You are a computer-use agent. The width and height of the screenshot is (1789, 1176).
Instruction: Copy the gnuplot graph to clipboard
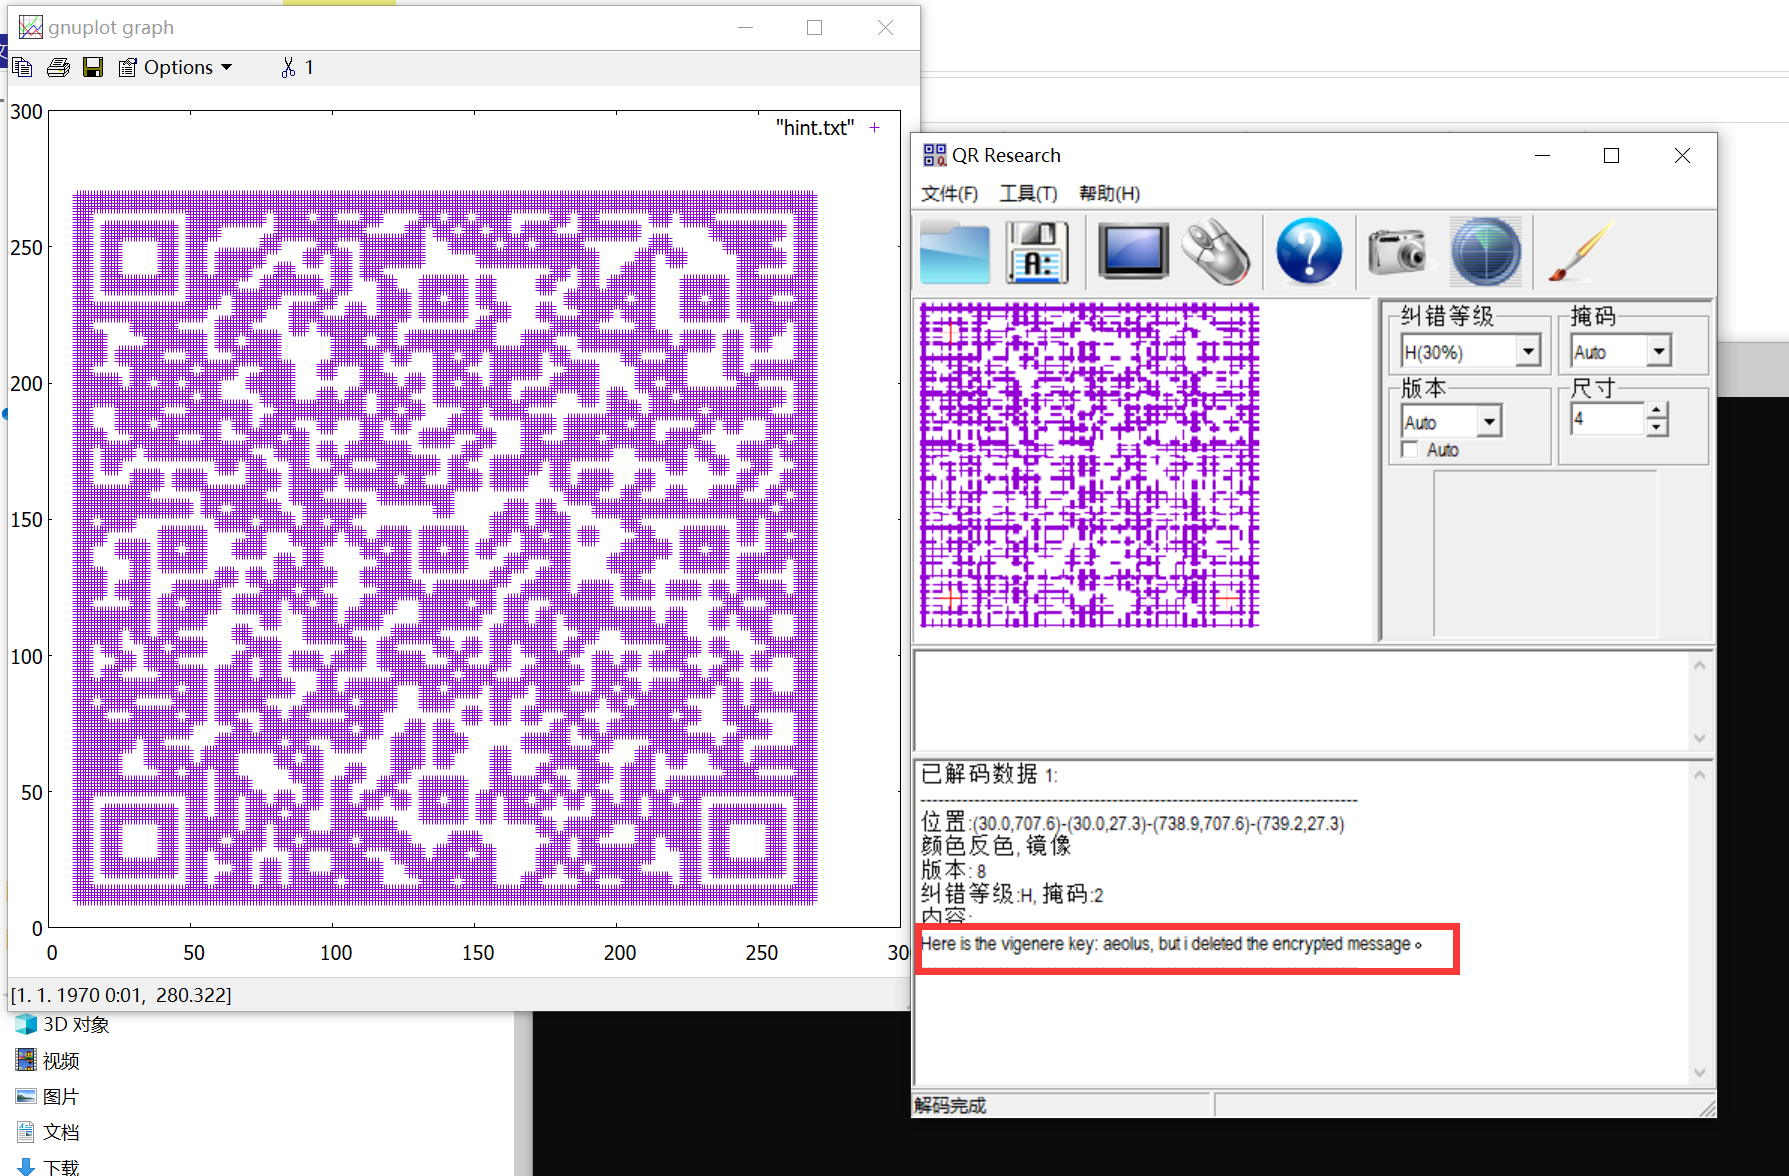[22, 67]
